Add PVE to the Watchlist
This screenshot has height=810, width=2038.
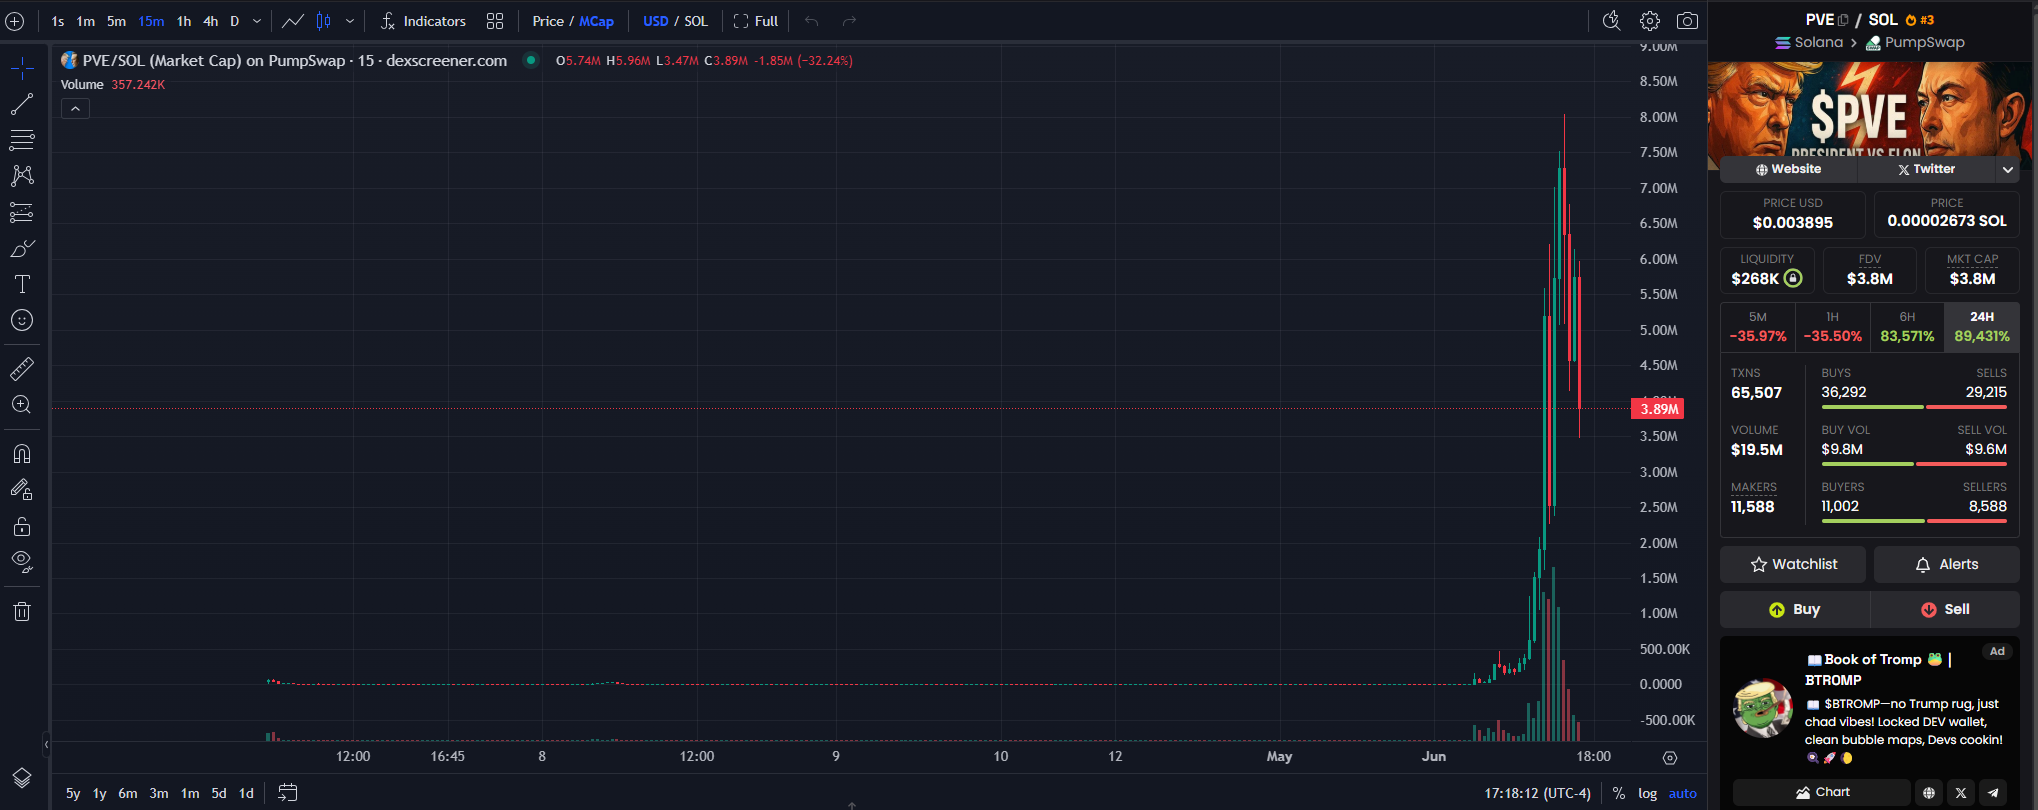(x=1793, y=564)
